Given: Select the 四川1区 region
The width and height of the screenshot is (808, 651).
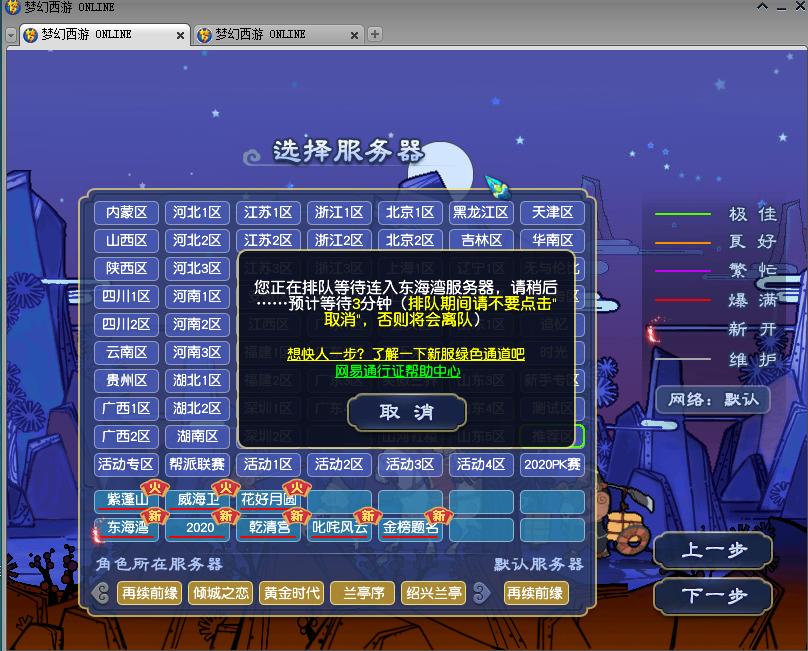Looking at the screenshot, I should click(x=126, y=296).
